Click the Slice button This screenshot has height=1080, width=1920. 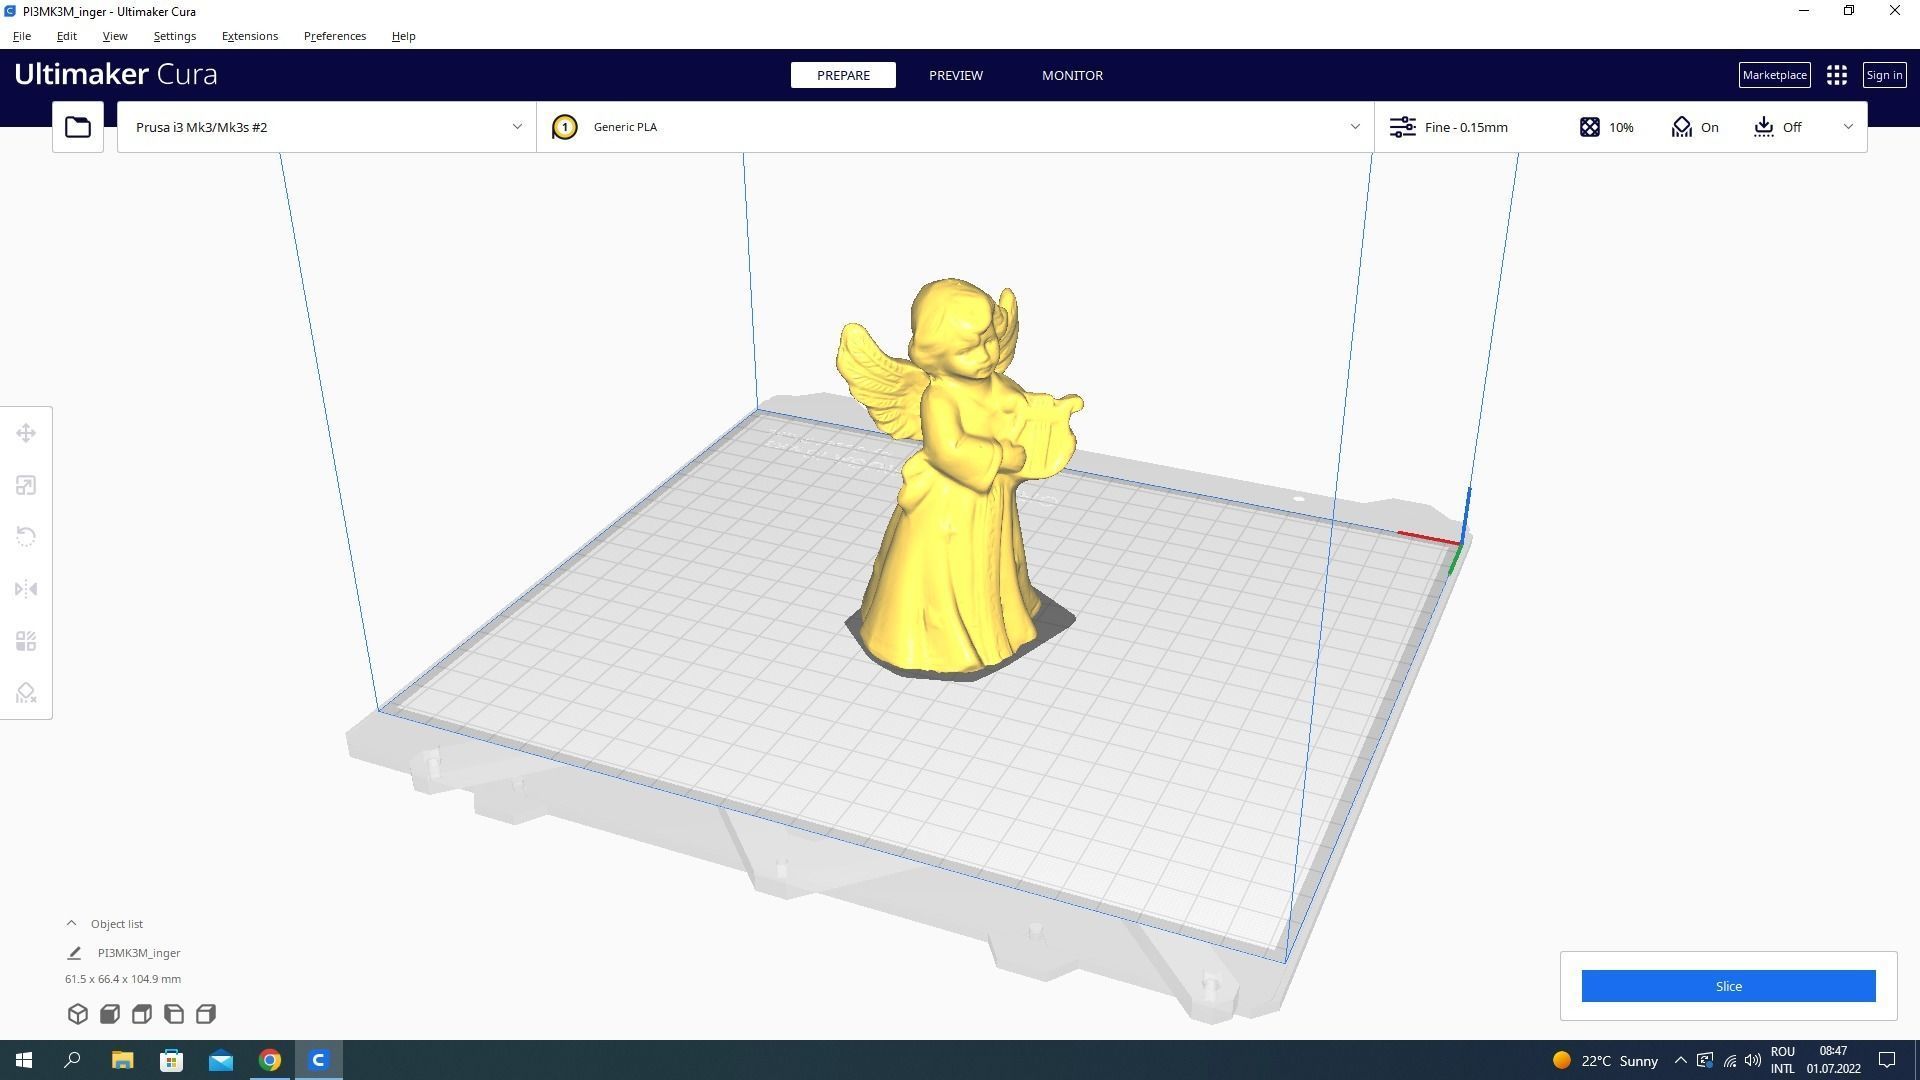[x=1728, y=986]
